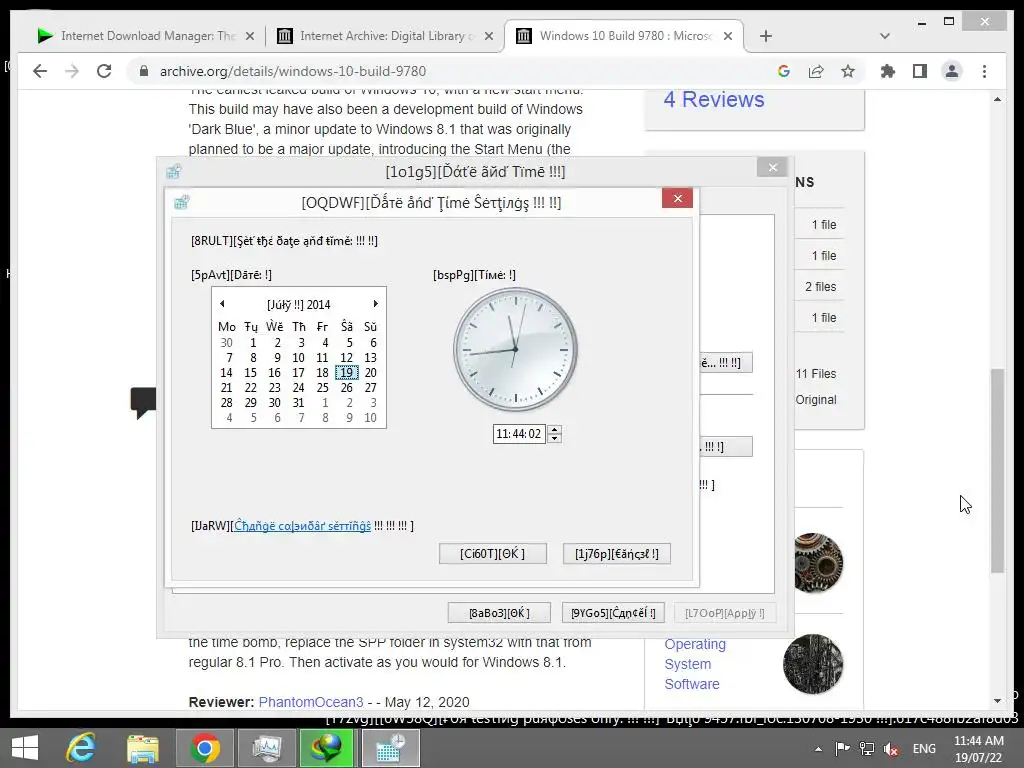Switch to Date and Time taskbar item
The width and height of the screenshot is (1024, 768).
[x=391, y=748]
